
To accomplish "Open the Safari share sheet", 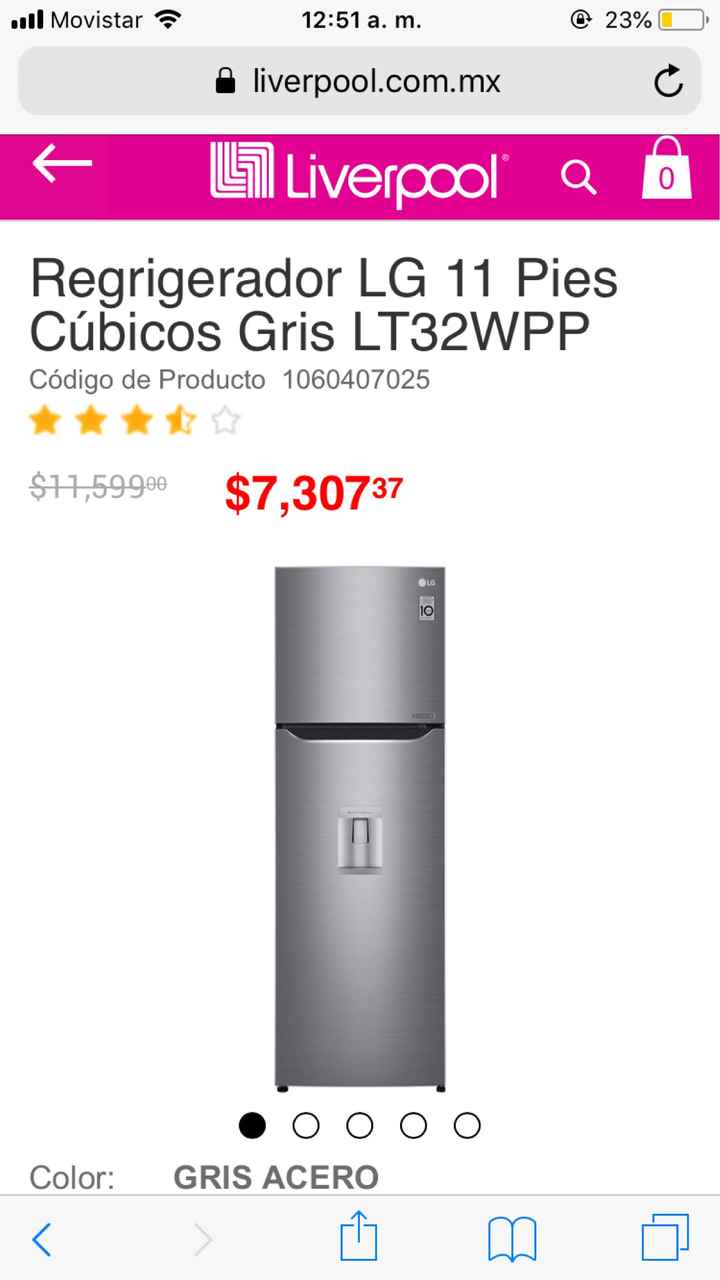I will [x=359, y=1237].
